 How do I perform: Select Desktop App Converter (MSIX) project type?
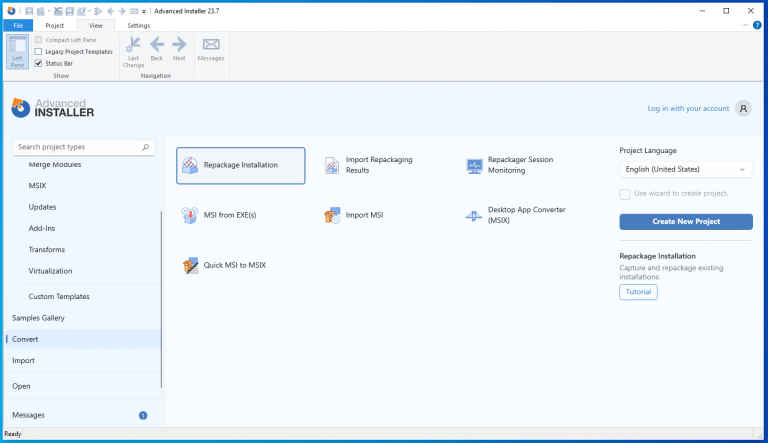(524, 215)
